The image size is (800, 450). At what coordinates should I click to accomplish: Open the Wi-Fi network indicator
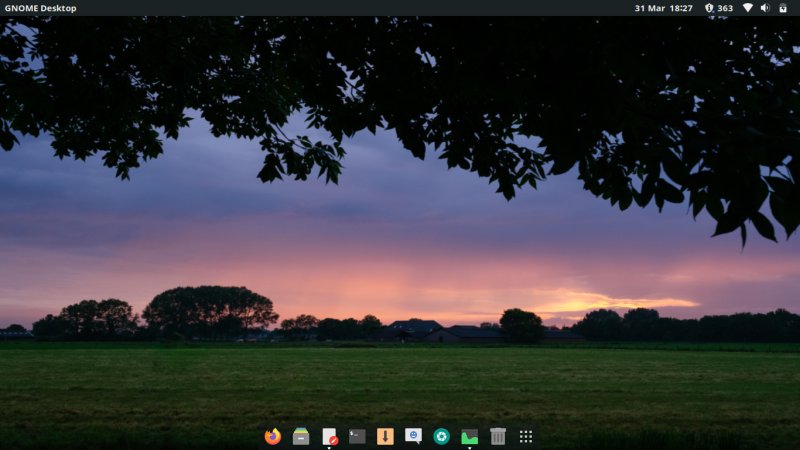click(x=747, y=8)
